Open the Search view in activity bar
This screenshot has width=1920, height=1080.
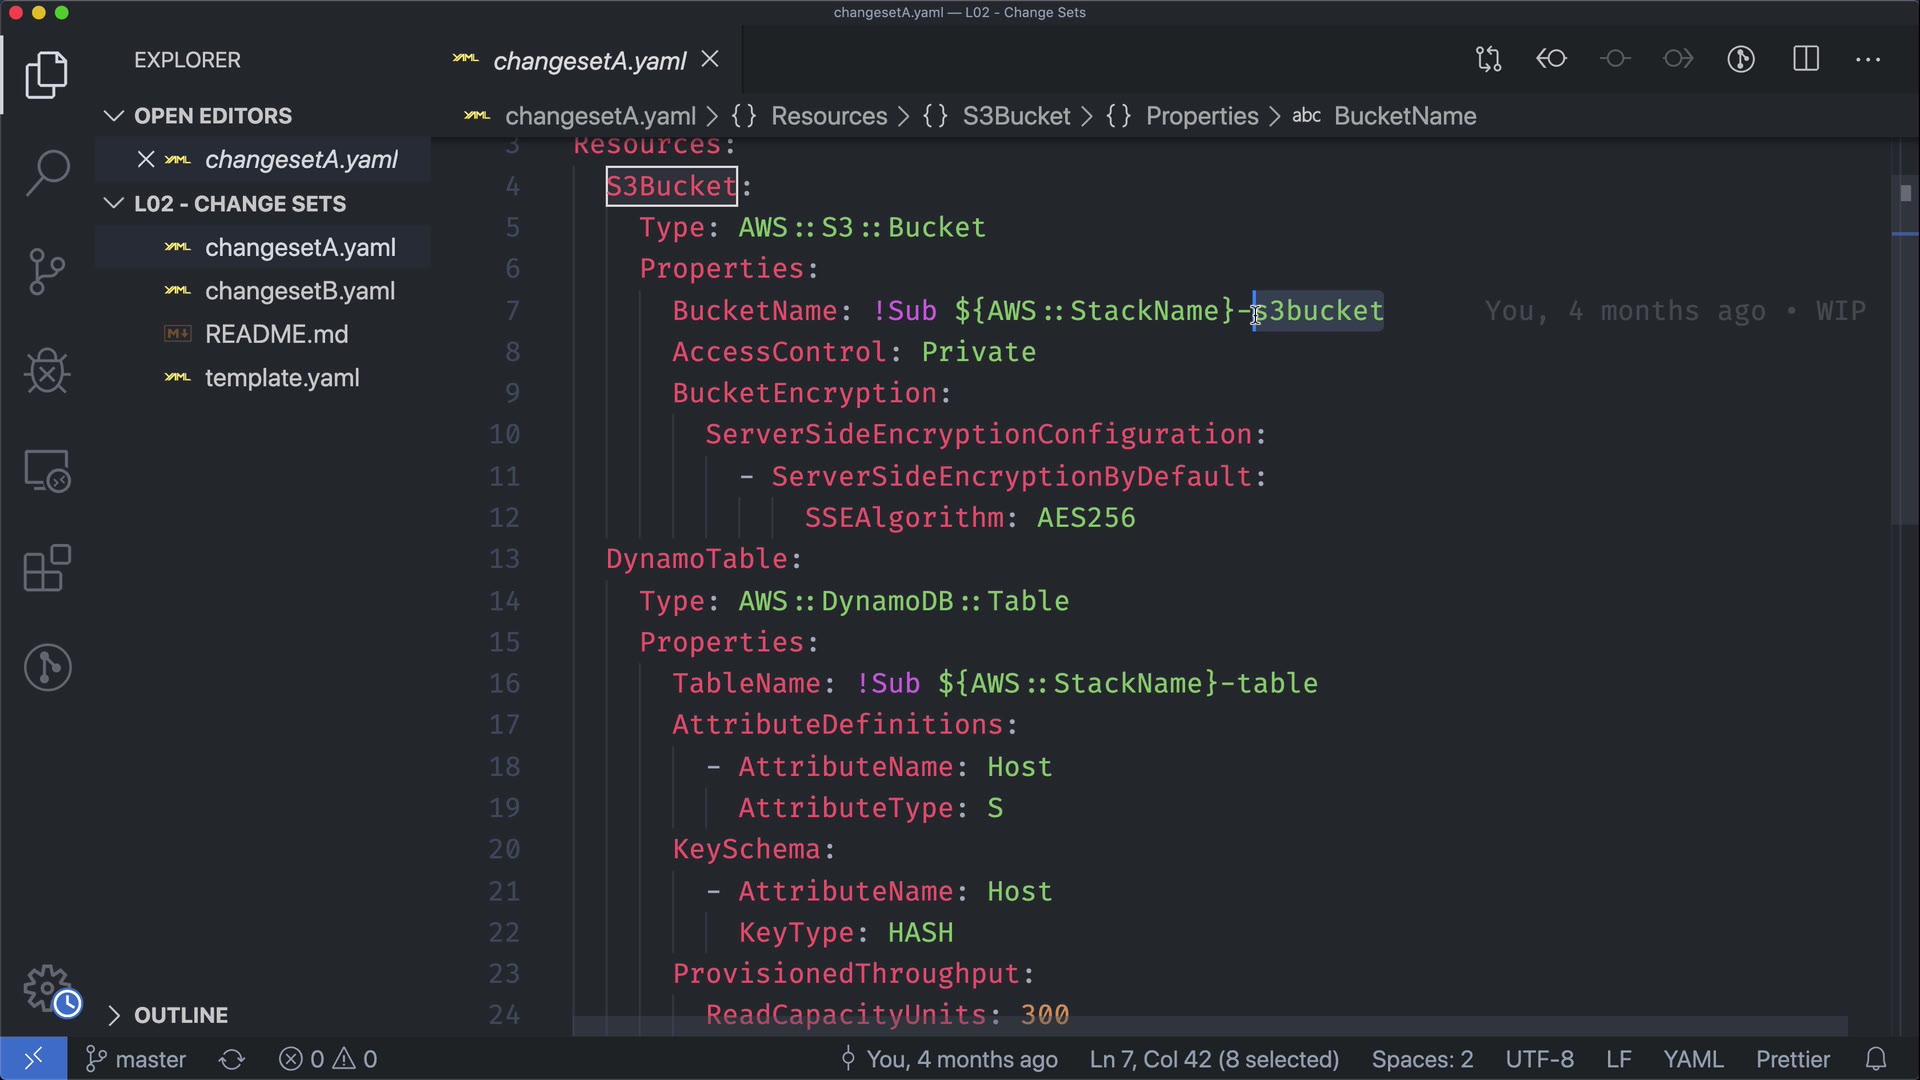pyautogui.click(x=47, y=172)
